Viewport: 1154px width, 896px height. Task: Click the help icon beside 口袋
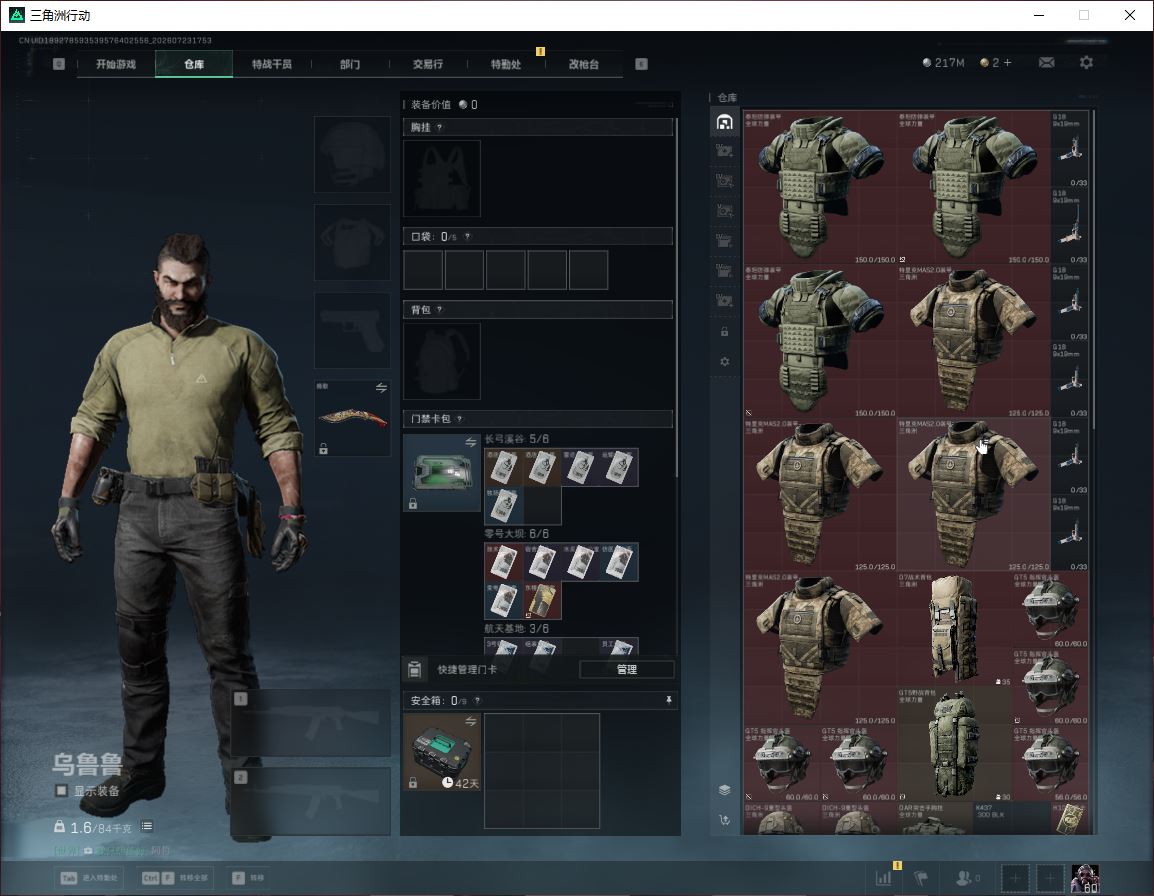click(x=467, y=236)
